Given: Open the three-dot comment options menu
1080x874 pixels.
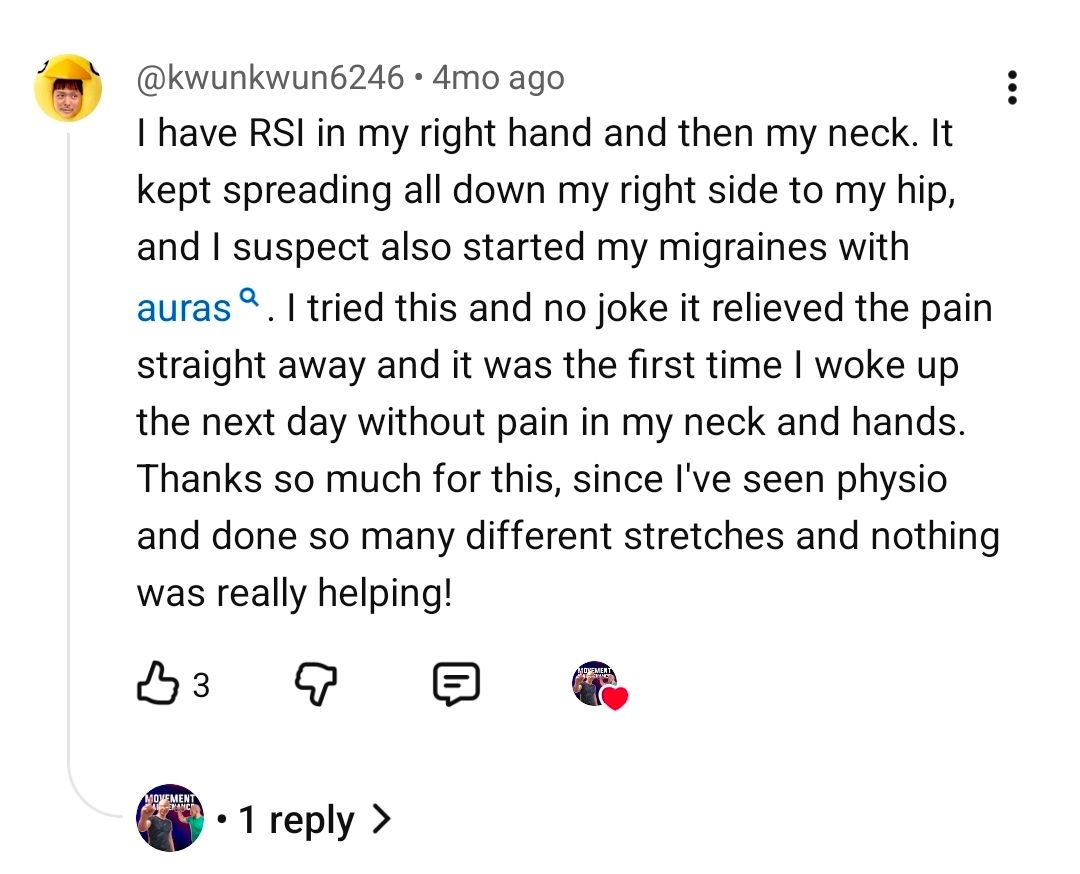Looking at the screenshot, I should [x=1012, y=87].
